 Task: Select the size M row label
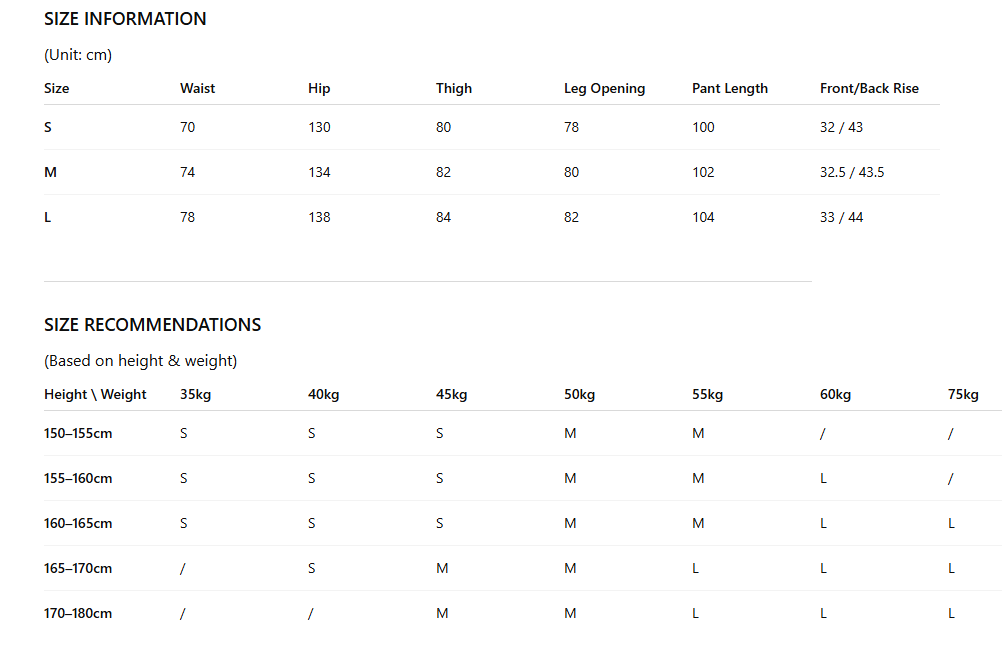pos(50,172)
